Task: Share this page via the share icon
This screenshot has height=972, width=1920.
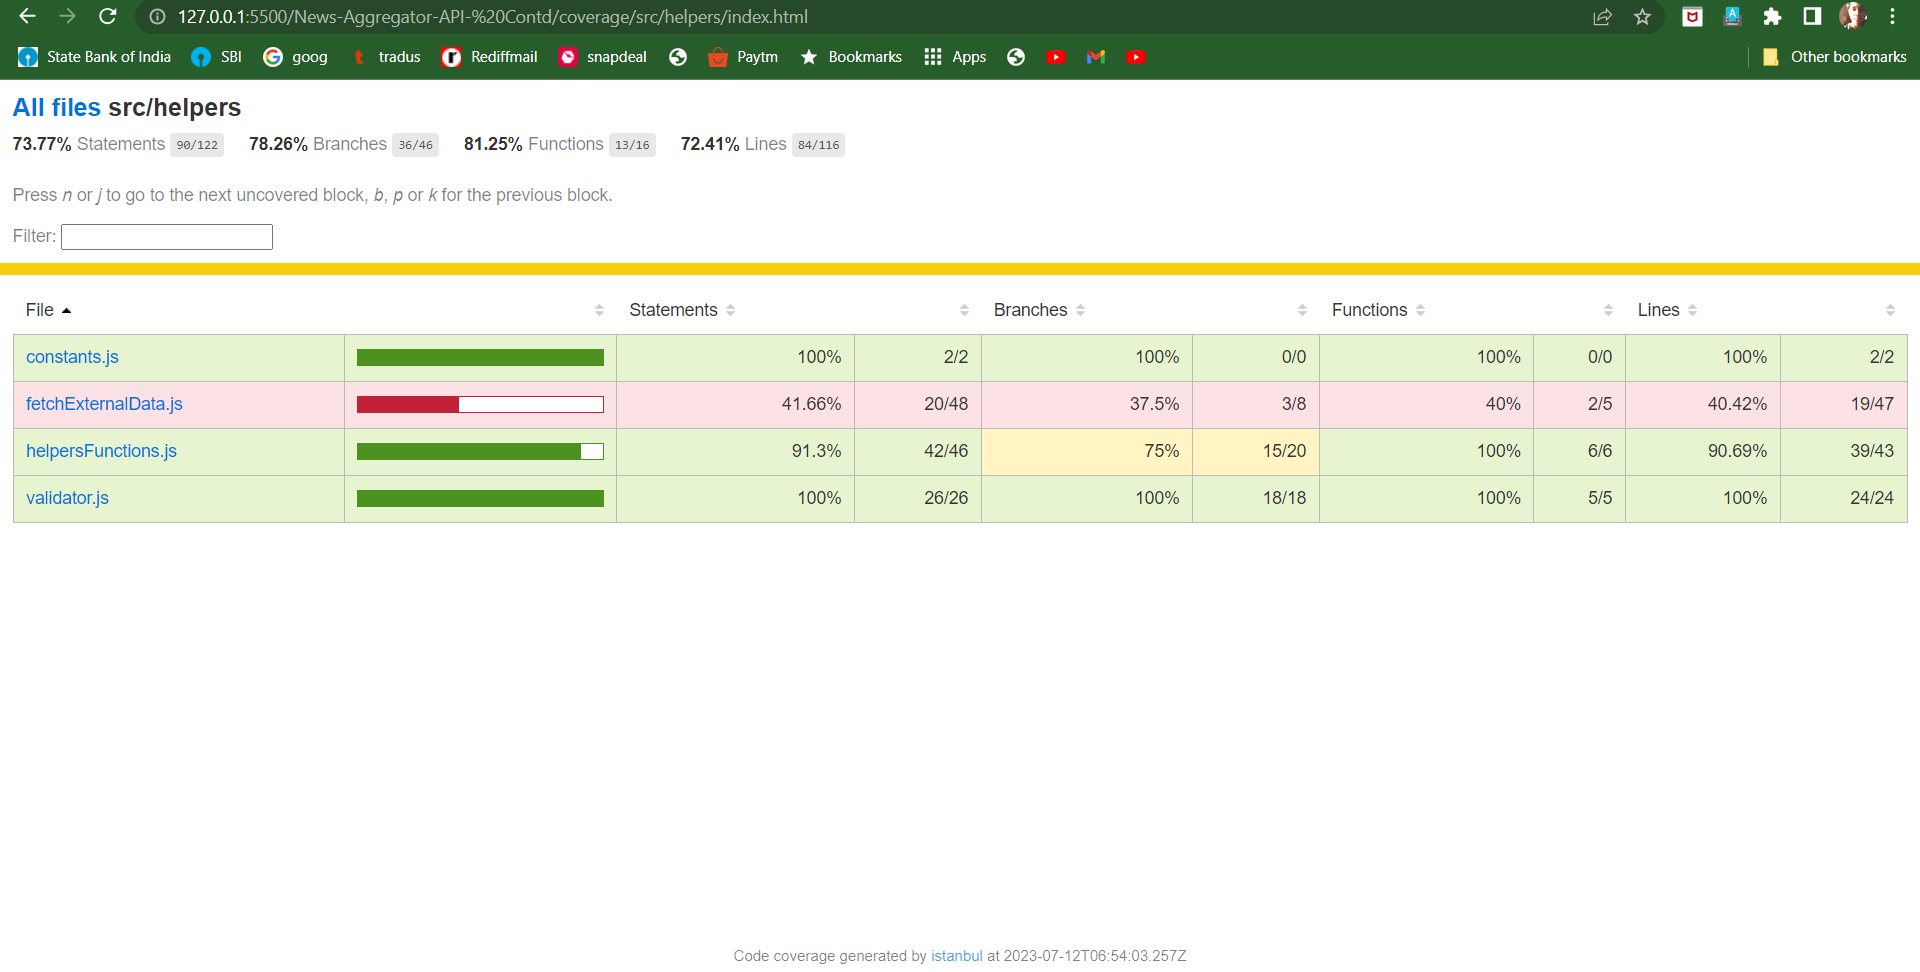Action: (x=1602, y=17)
